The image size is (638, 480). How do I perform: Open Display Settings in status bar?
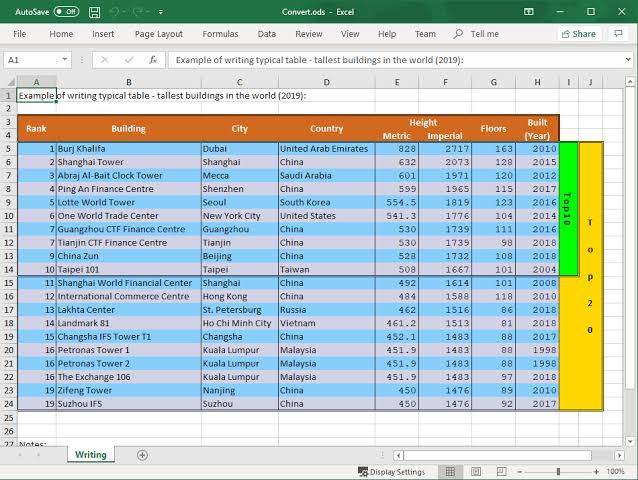pos(391,472)
